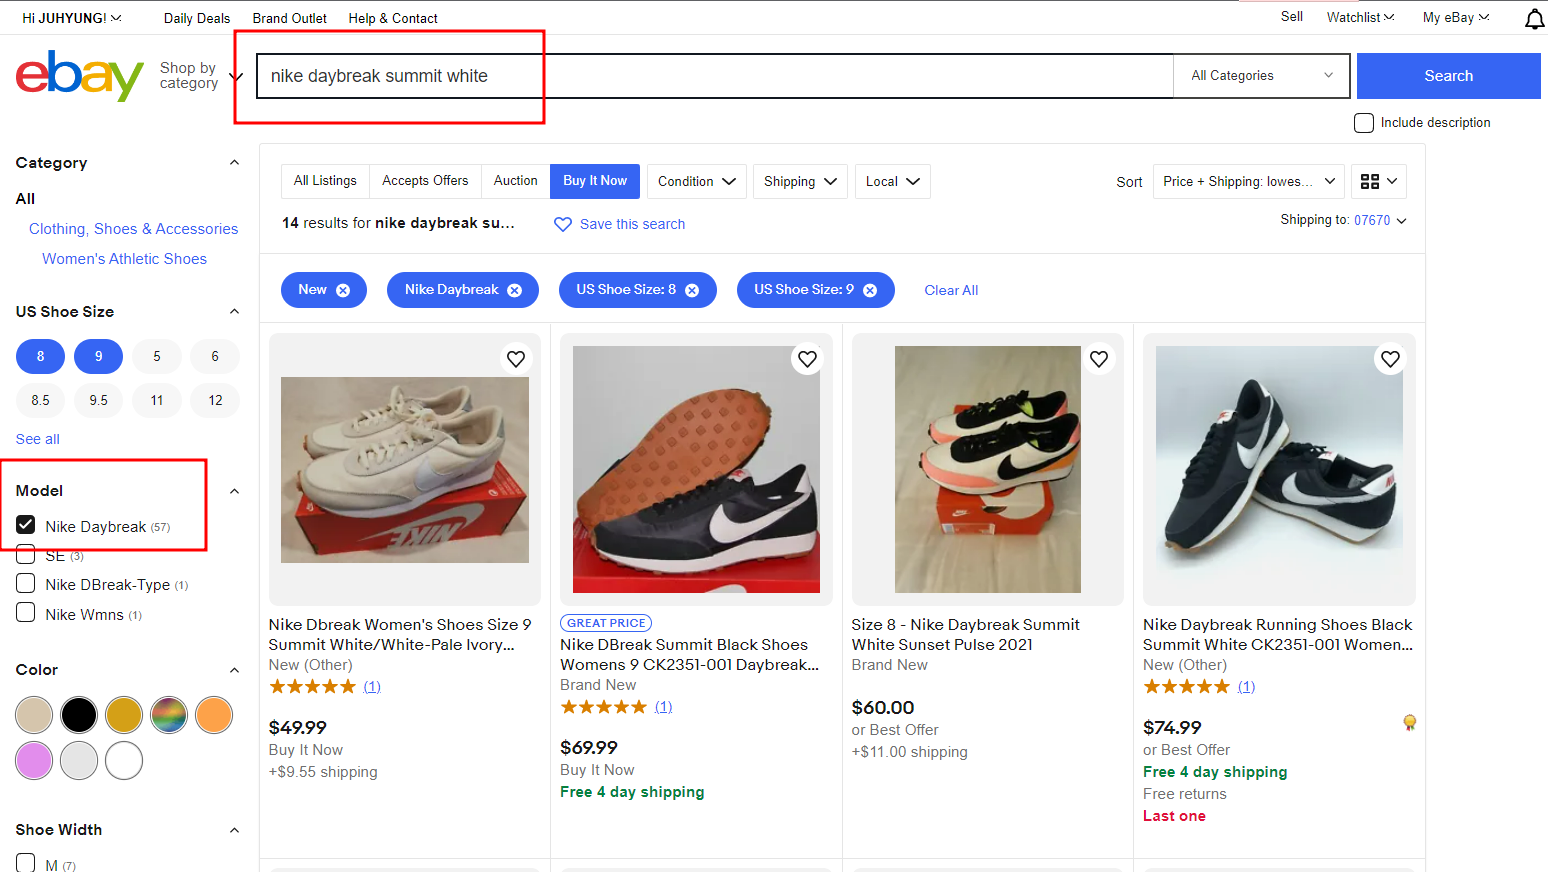Open the Watchlist menu
Viewport: 1548px width, 872px height.
click(1360, 17)
